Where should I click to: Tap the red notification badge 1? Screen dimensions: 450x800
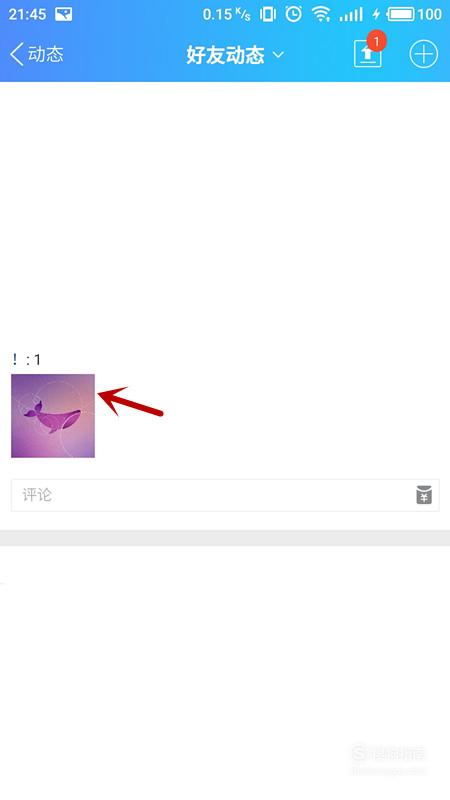coord(376,41)
